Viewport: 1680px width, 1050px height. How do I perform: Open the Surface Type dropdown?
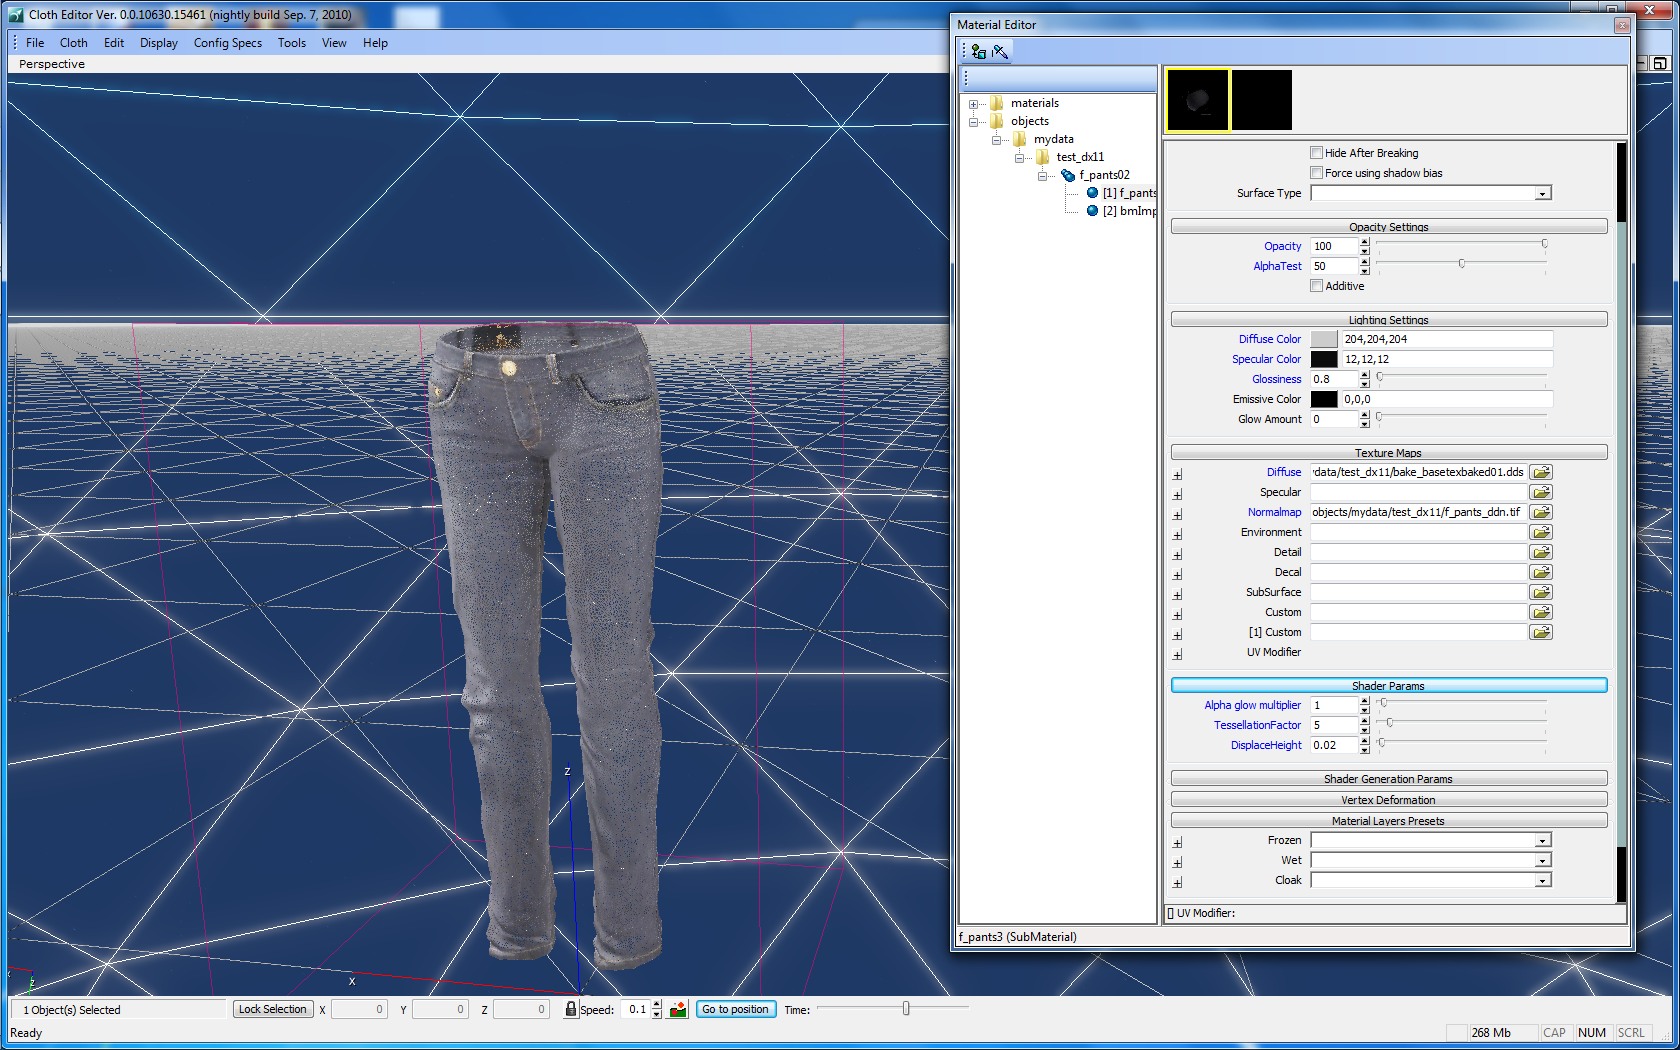coord(1542,194)
